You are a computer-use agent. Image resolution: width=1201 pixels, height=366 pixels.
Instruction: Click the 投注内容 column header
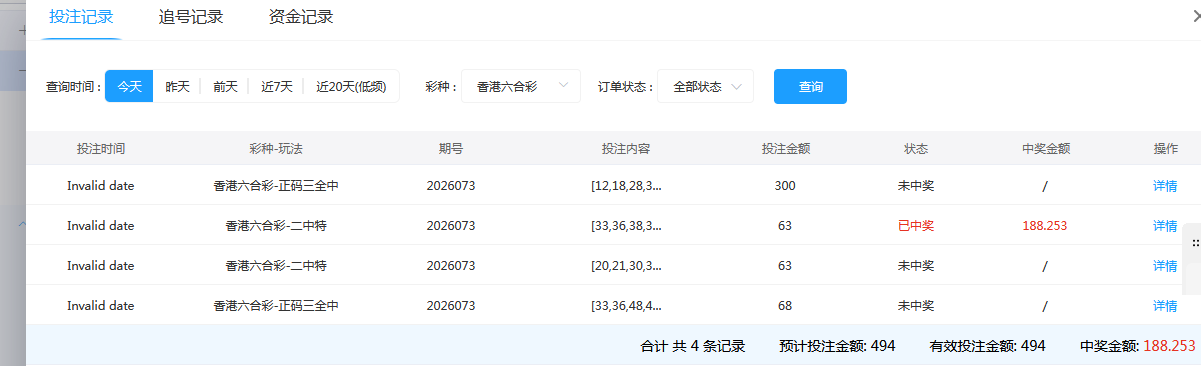[x=626, y=148]
